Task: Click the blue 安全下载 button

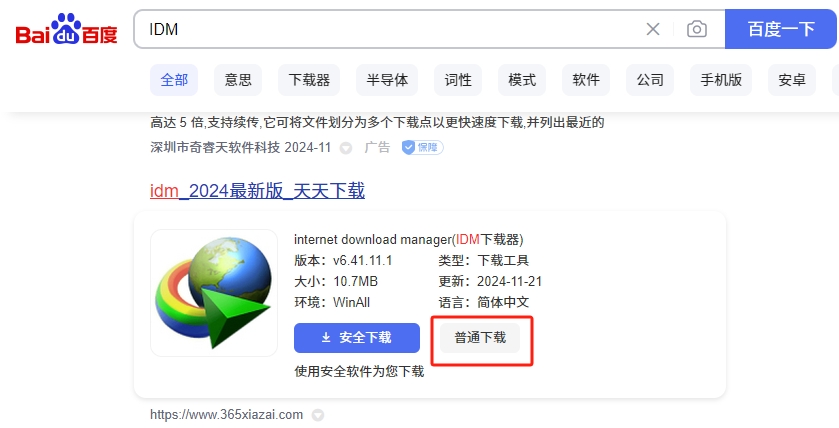Action: [x=357, y=338]
